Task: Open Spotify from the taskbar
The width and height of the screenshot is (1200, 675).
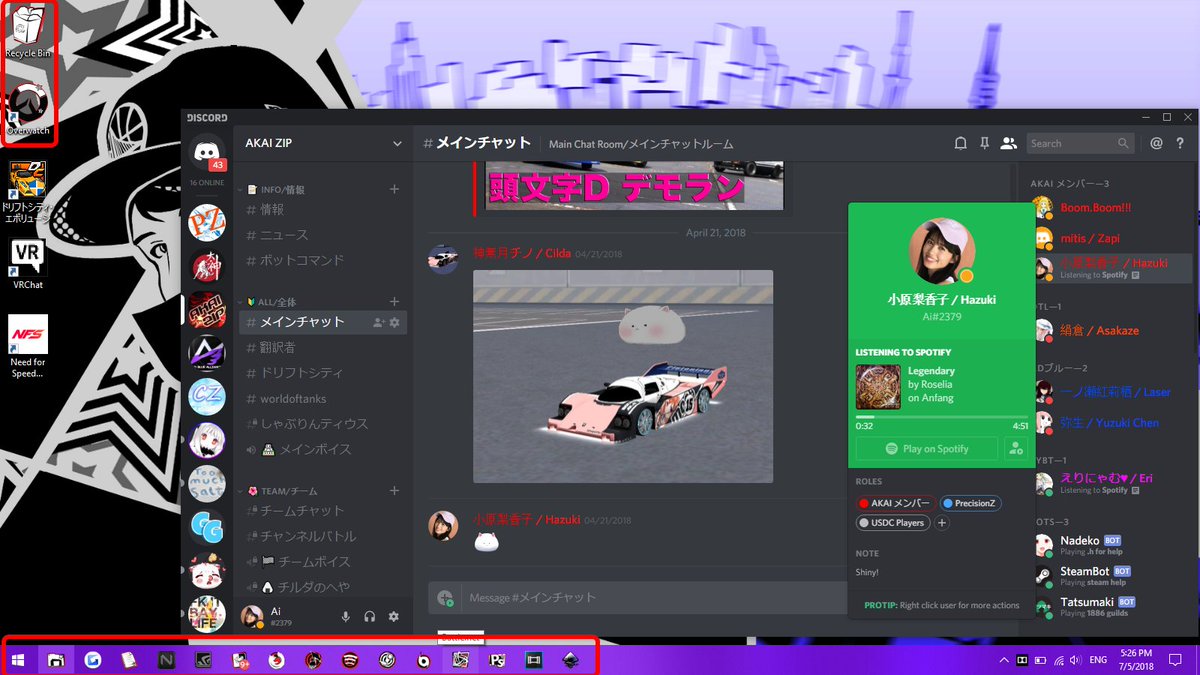Action: (x=350, y=660)
